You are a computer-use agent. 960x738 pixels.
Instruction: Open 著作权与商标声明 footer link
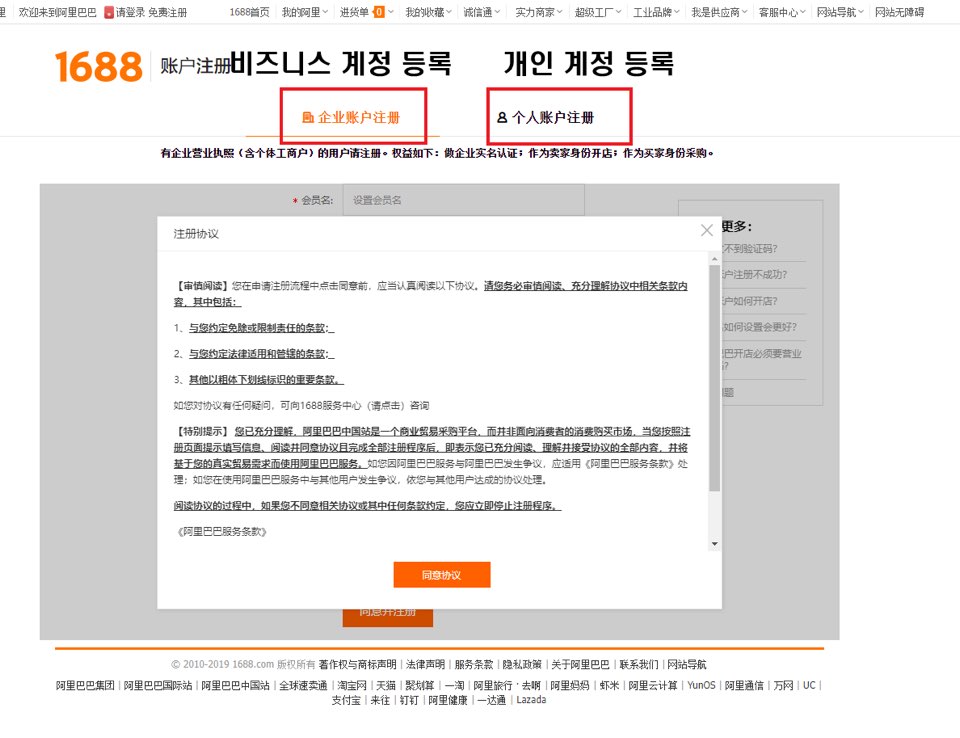point(358,665)
